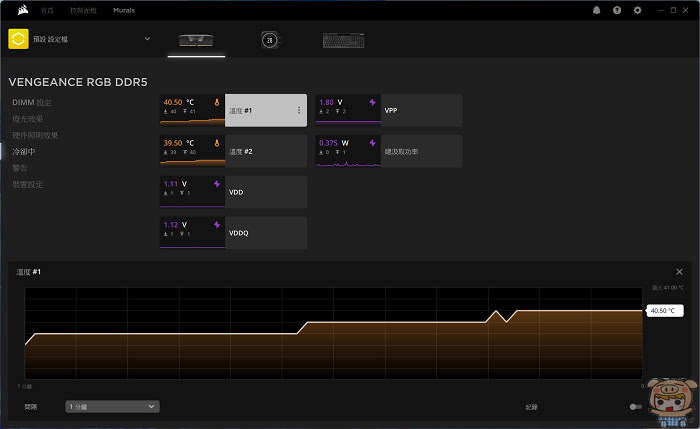700x429 pixels.
Task: Open 燈光效果 lighting effects section
Action: click(28, 119)
